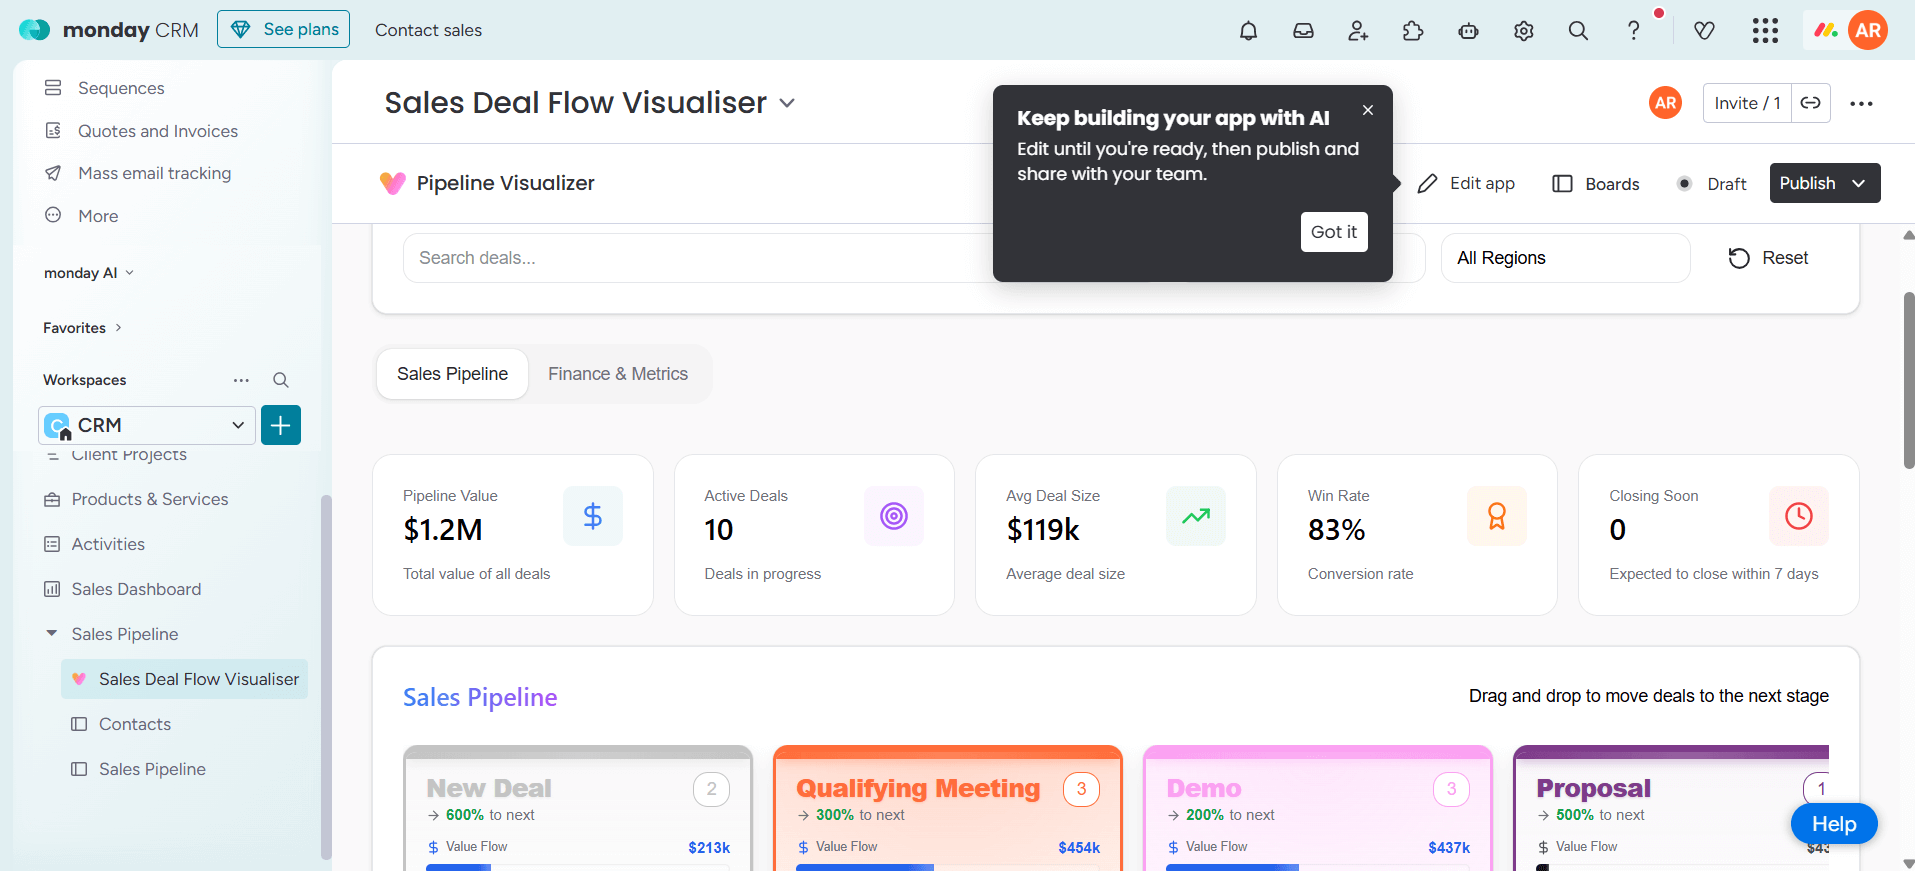This screenshot has width=1915, height=871.
Task: Open the three-dot board options menu
Action: (x=1861, y=103)
